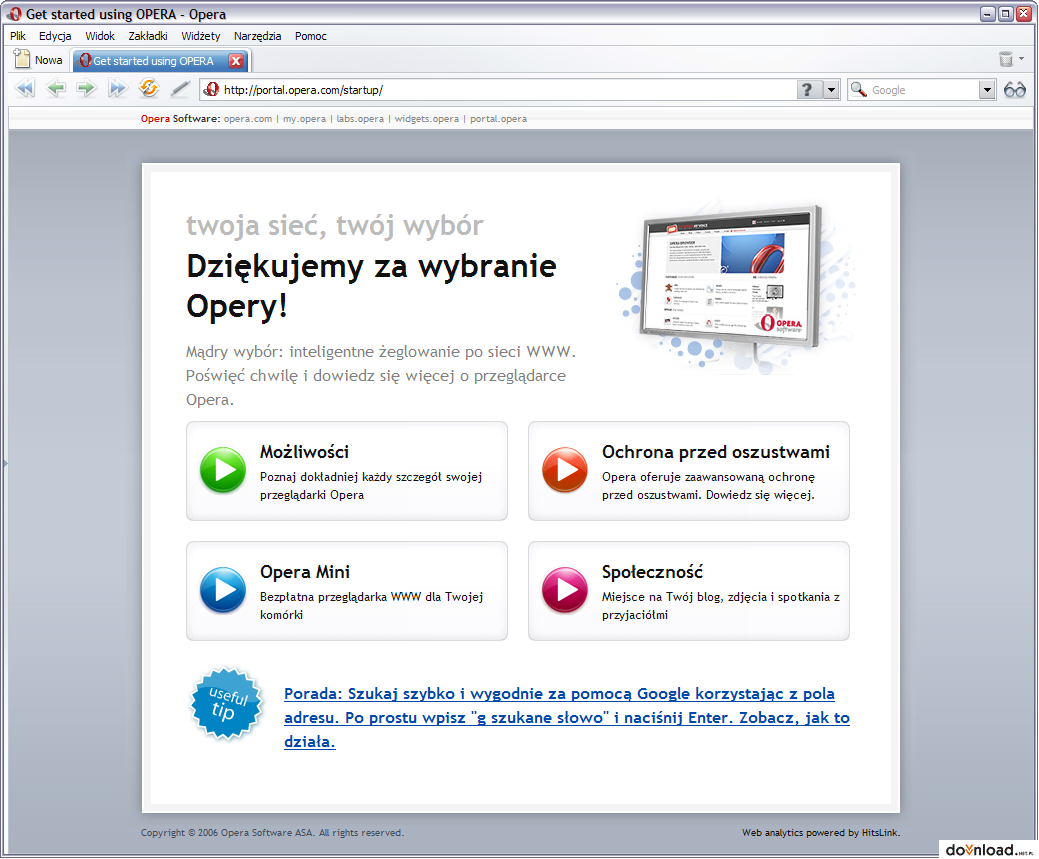Viewport: 1039px width, 859px height.
Task: Click the Ochrona przed oszustwami heading
Action: point(716,452)
